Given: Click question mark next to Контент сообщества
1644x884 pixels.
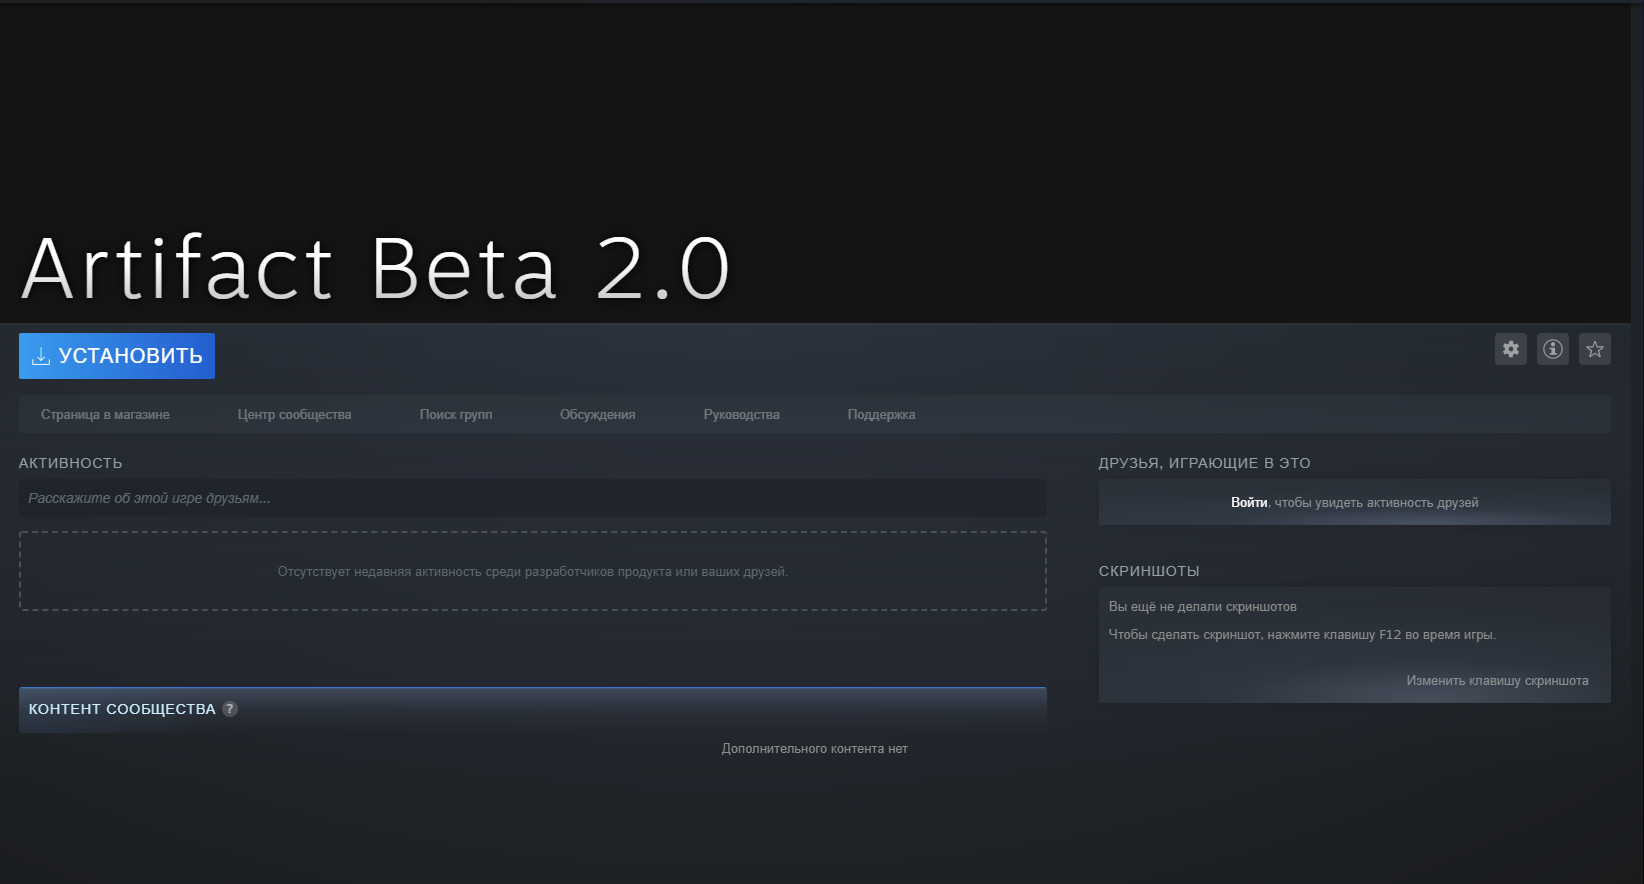Looking at the screenshot, I should coord(230,709).
